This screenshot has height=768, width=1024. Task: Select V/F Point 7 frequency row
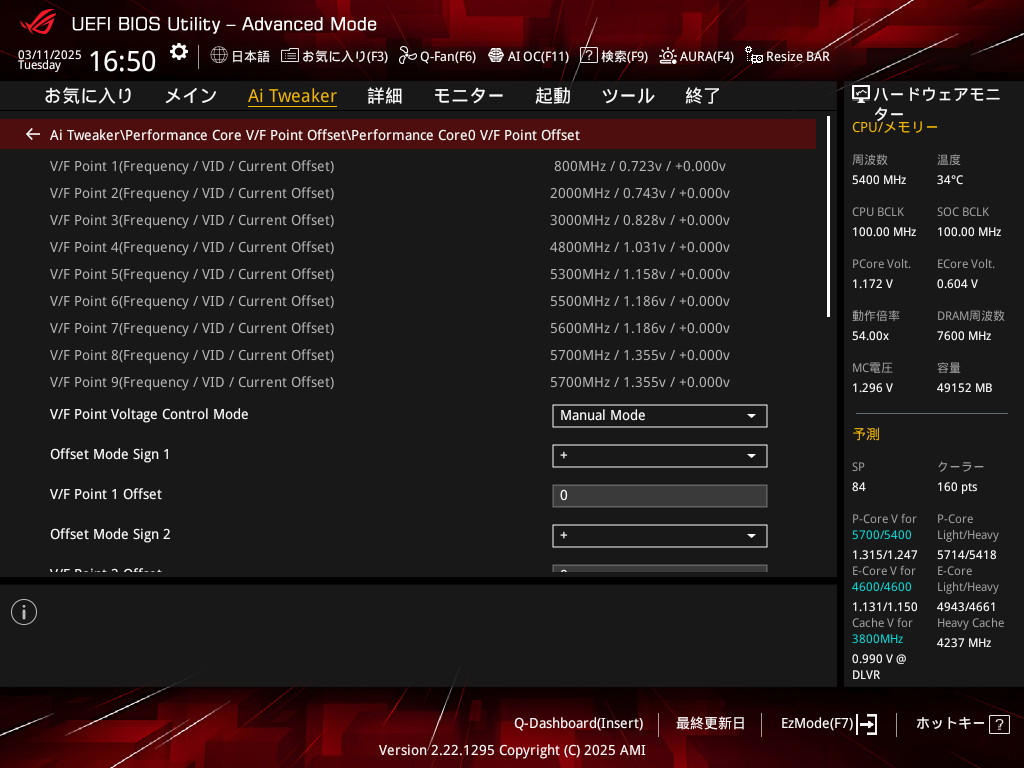coord(408,328)
